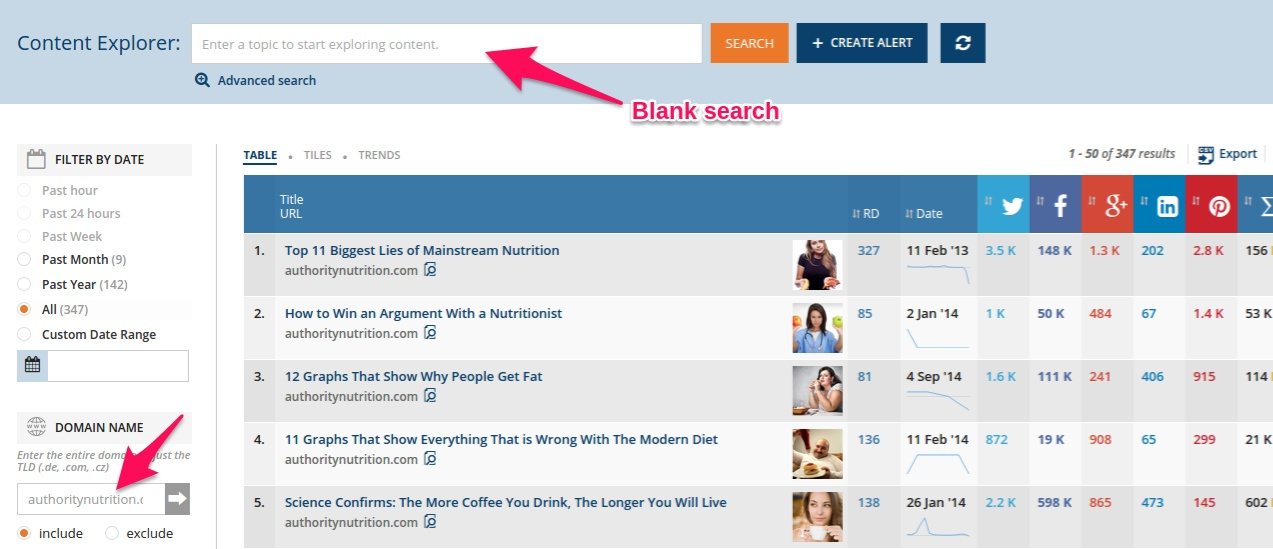Select the Past hour radio button
The height and width of the screenshot is (549, 1273).
point(24,190)
